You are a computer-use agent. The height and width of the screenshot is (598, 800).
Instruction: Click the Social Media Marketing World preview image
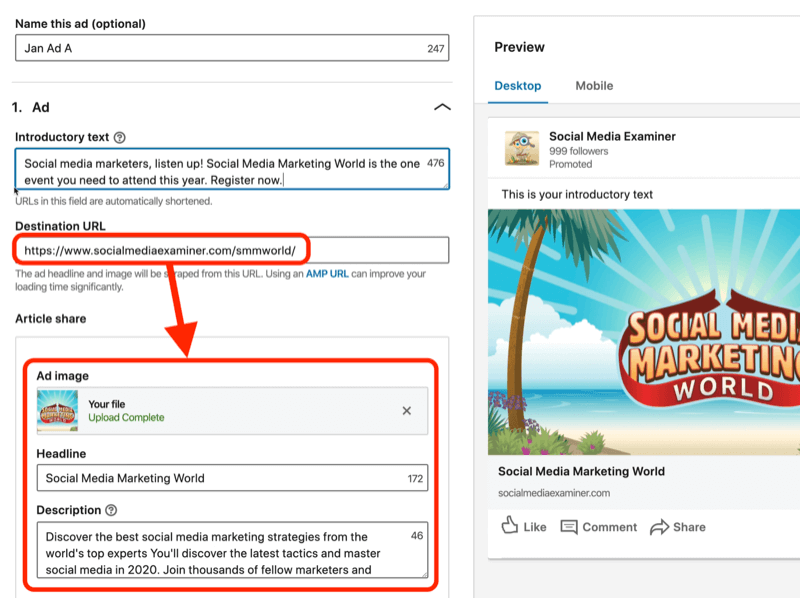644,332
